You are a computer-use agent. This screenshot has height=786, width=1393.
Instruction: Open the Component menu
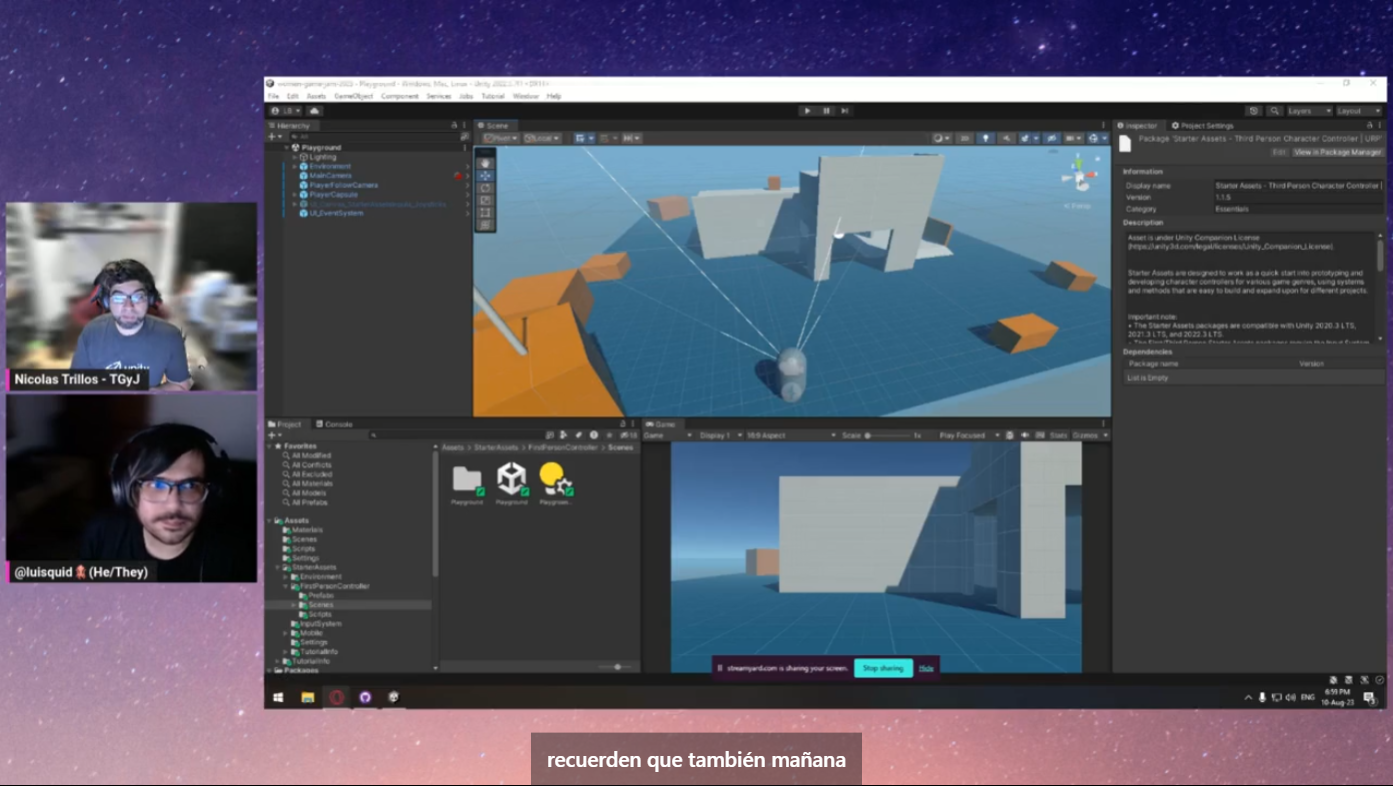click(400, 96)
